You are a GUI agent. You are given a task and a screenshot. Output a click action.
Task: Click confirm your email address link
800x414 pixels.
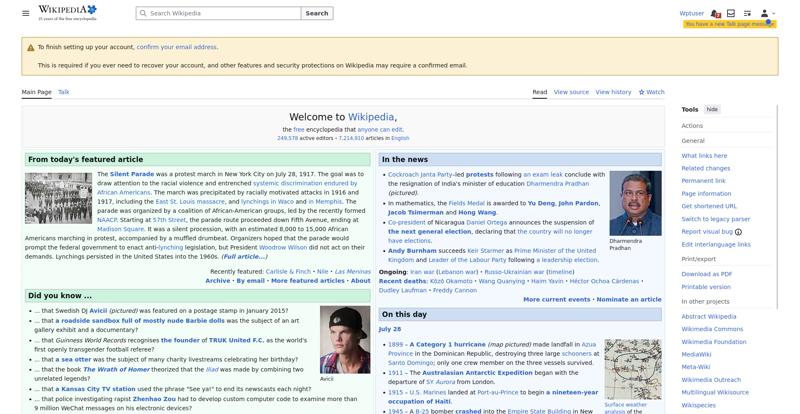[x=177, y=47]
